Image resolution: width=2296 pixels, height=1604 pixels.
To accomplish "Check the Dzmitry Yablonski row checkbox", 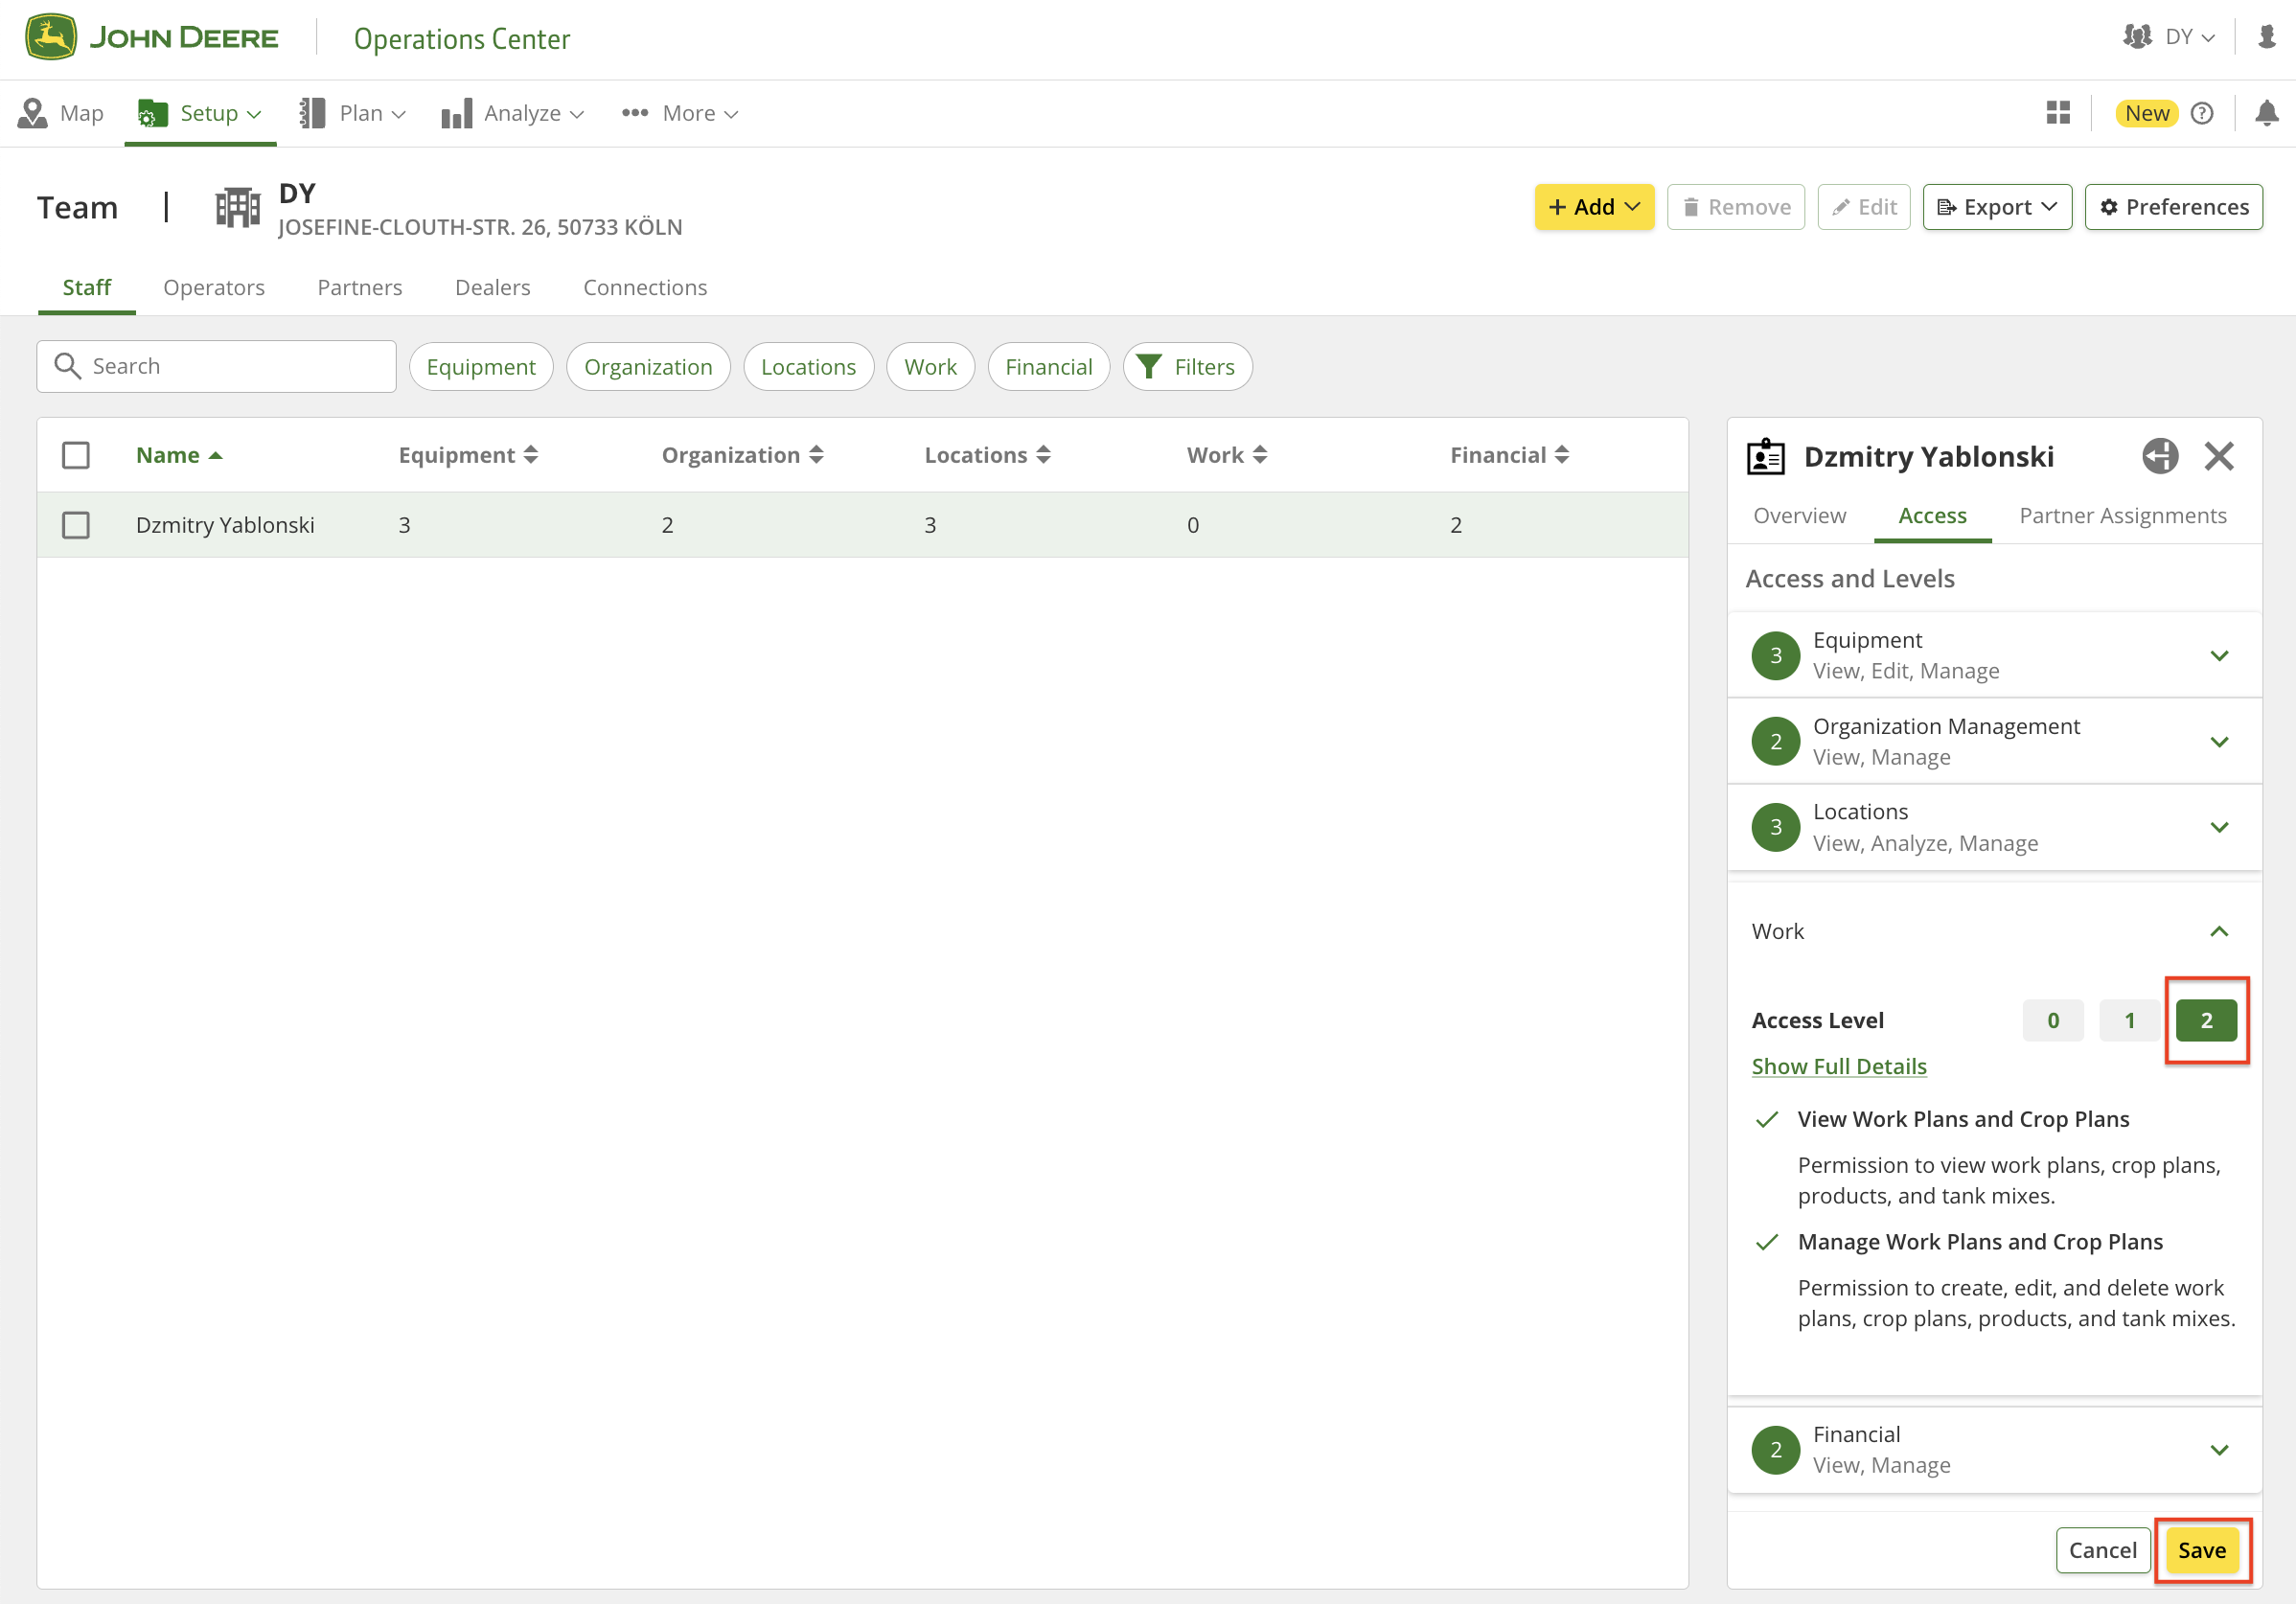I will [x=76, y=525].
